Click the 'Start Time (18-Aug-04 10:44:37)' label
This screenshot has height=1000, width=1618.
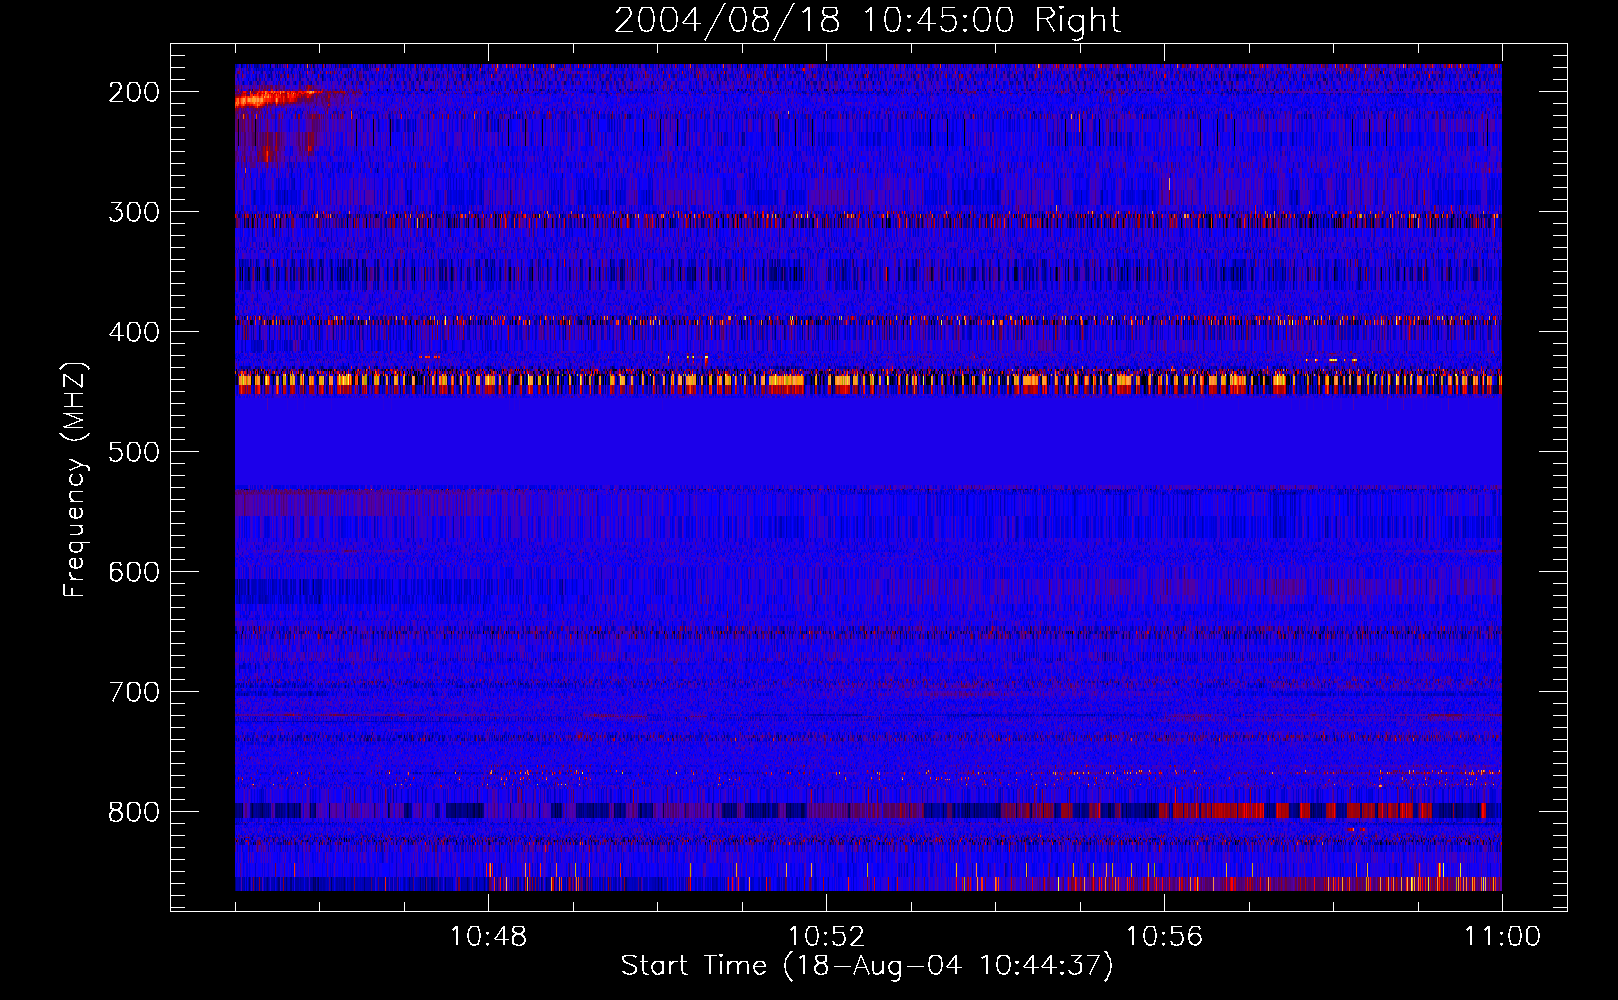click(867, 966)
